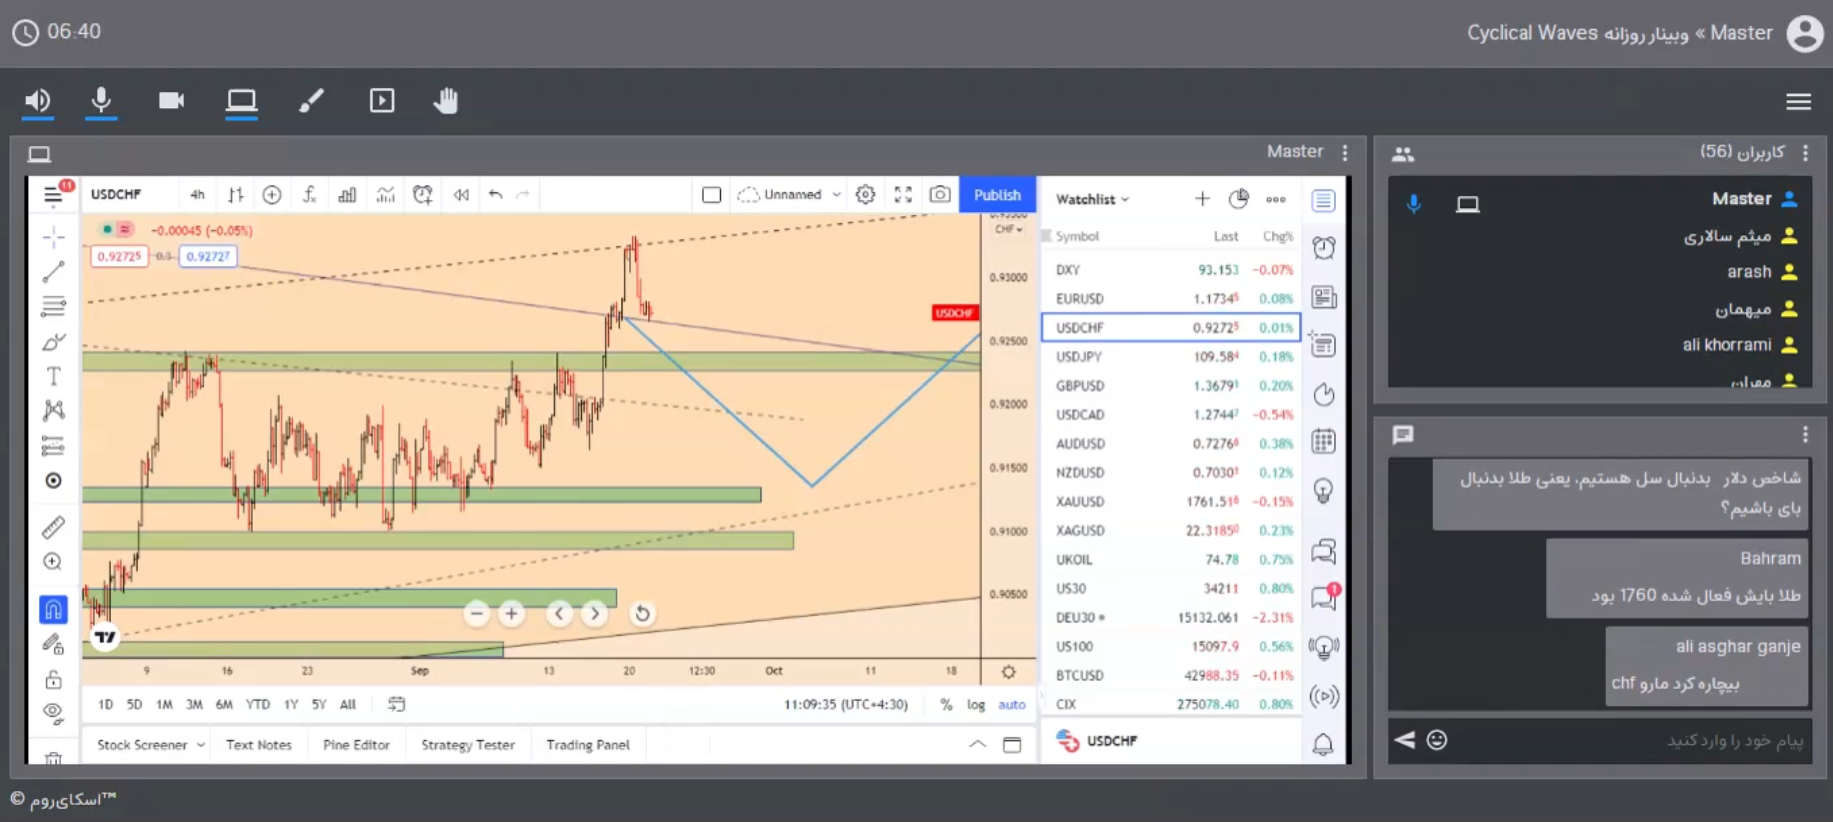Select the Text drawing tool
The height and width of the screenshot is (822, 1833).
click(54, 376)
